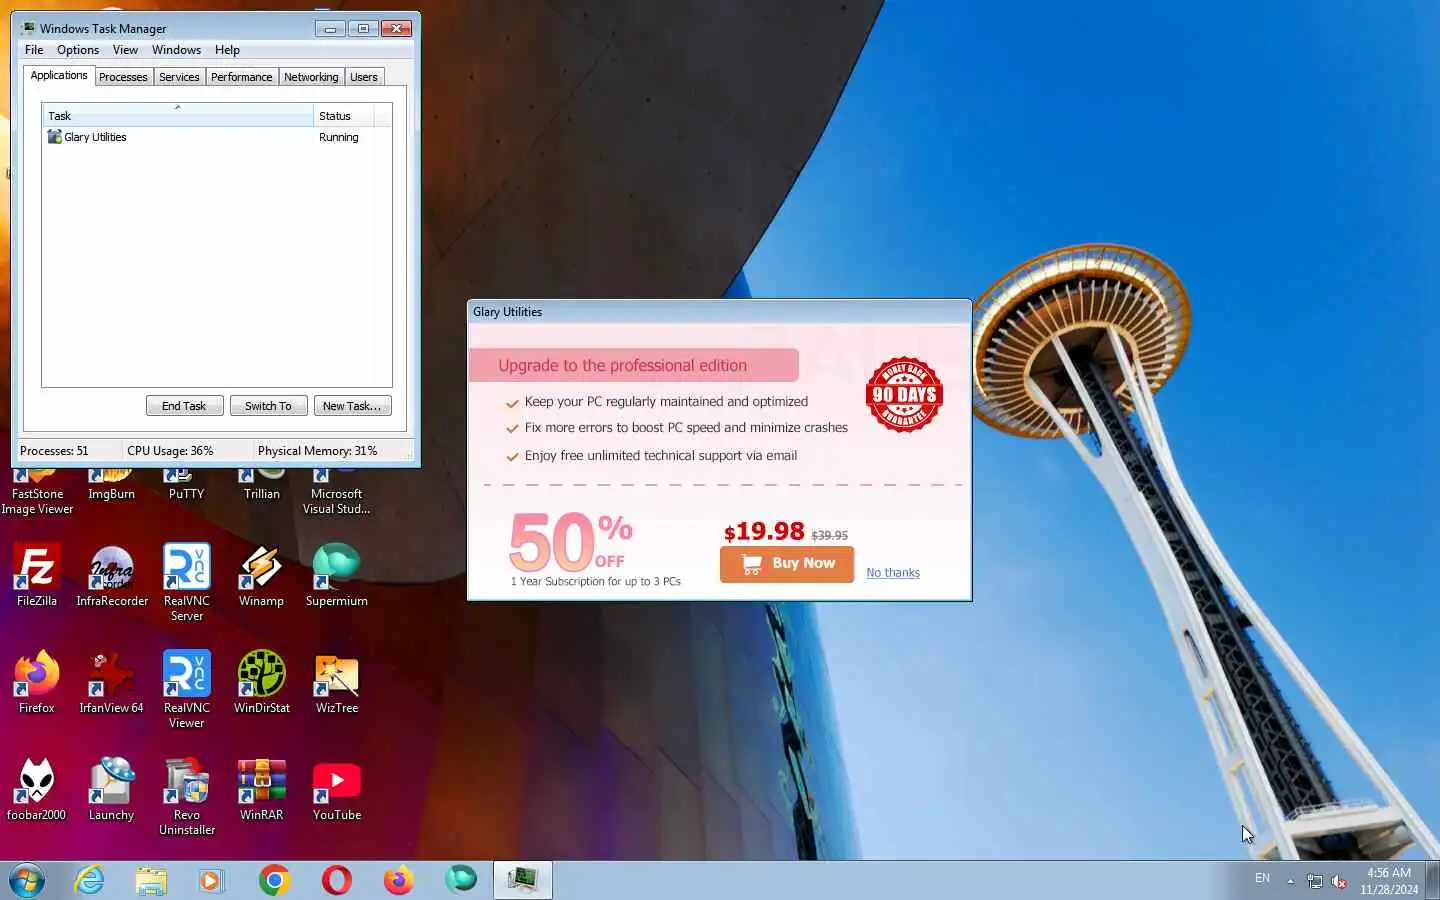The height and width of the screenshot is (900, 1440).
Task: Open Winamp desktop icon
Action: (261, 575)
